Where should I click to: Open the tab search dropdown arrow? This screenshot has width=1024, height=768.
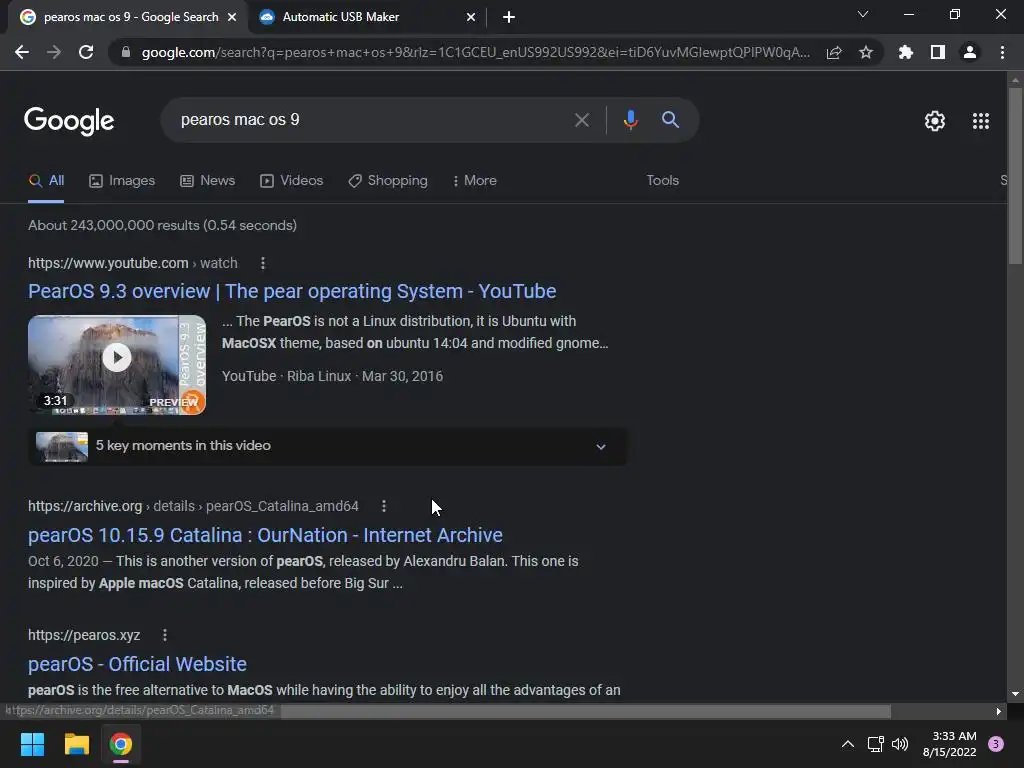863,14
